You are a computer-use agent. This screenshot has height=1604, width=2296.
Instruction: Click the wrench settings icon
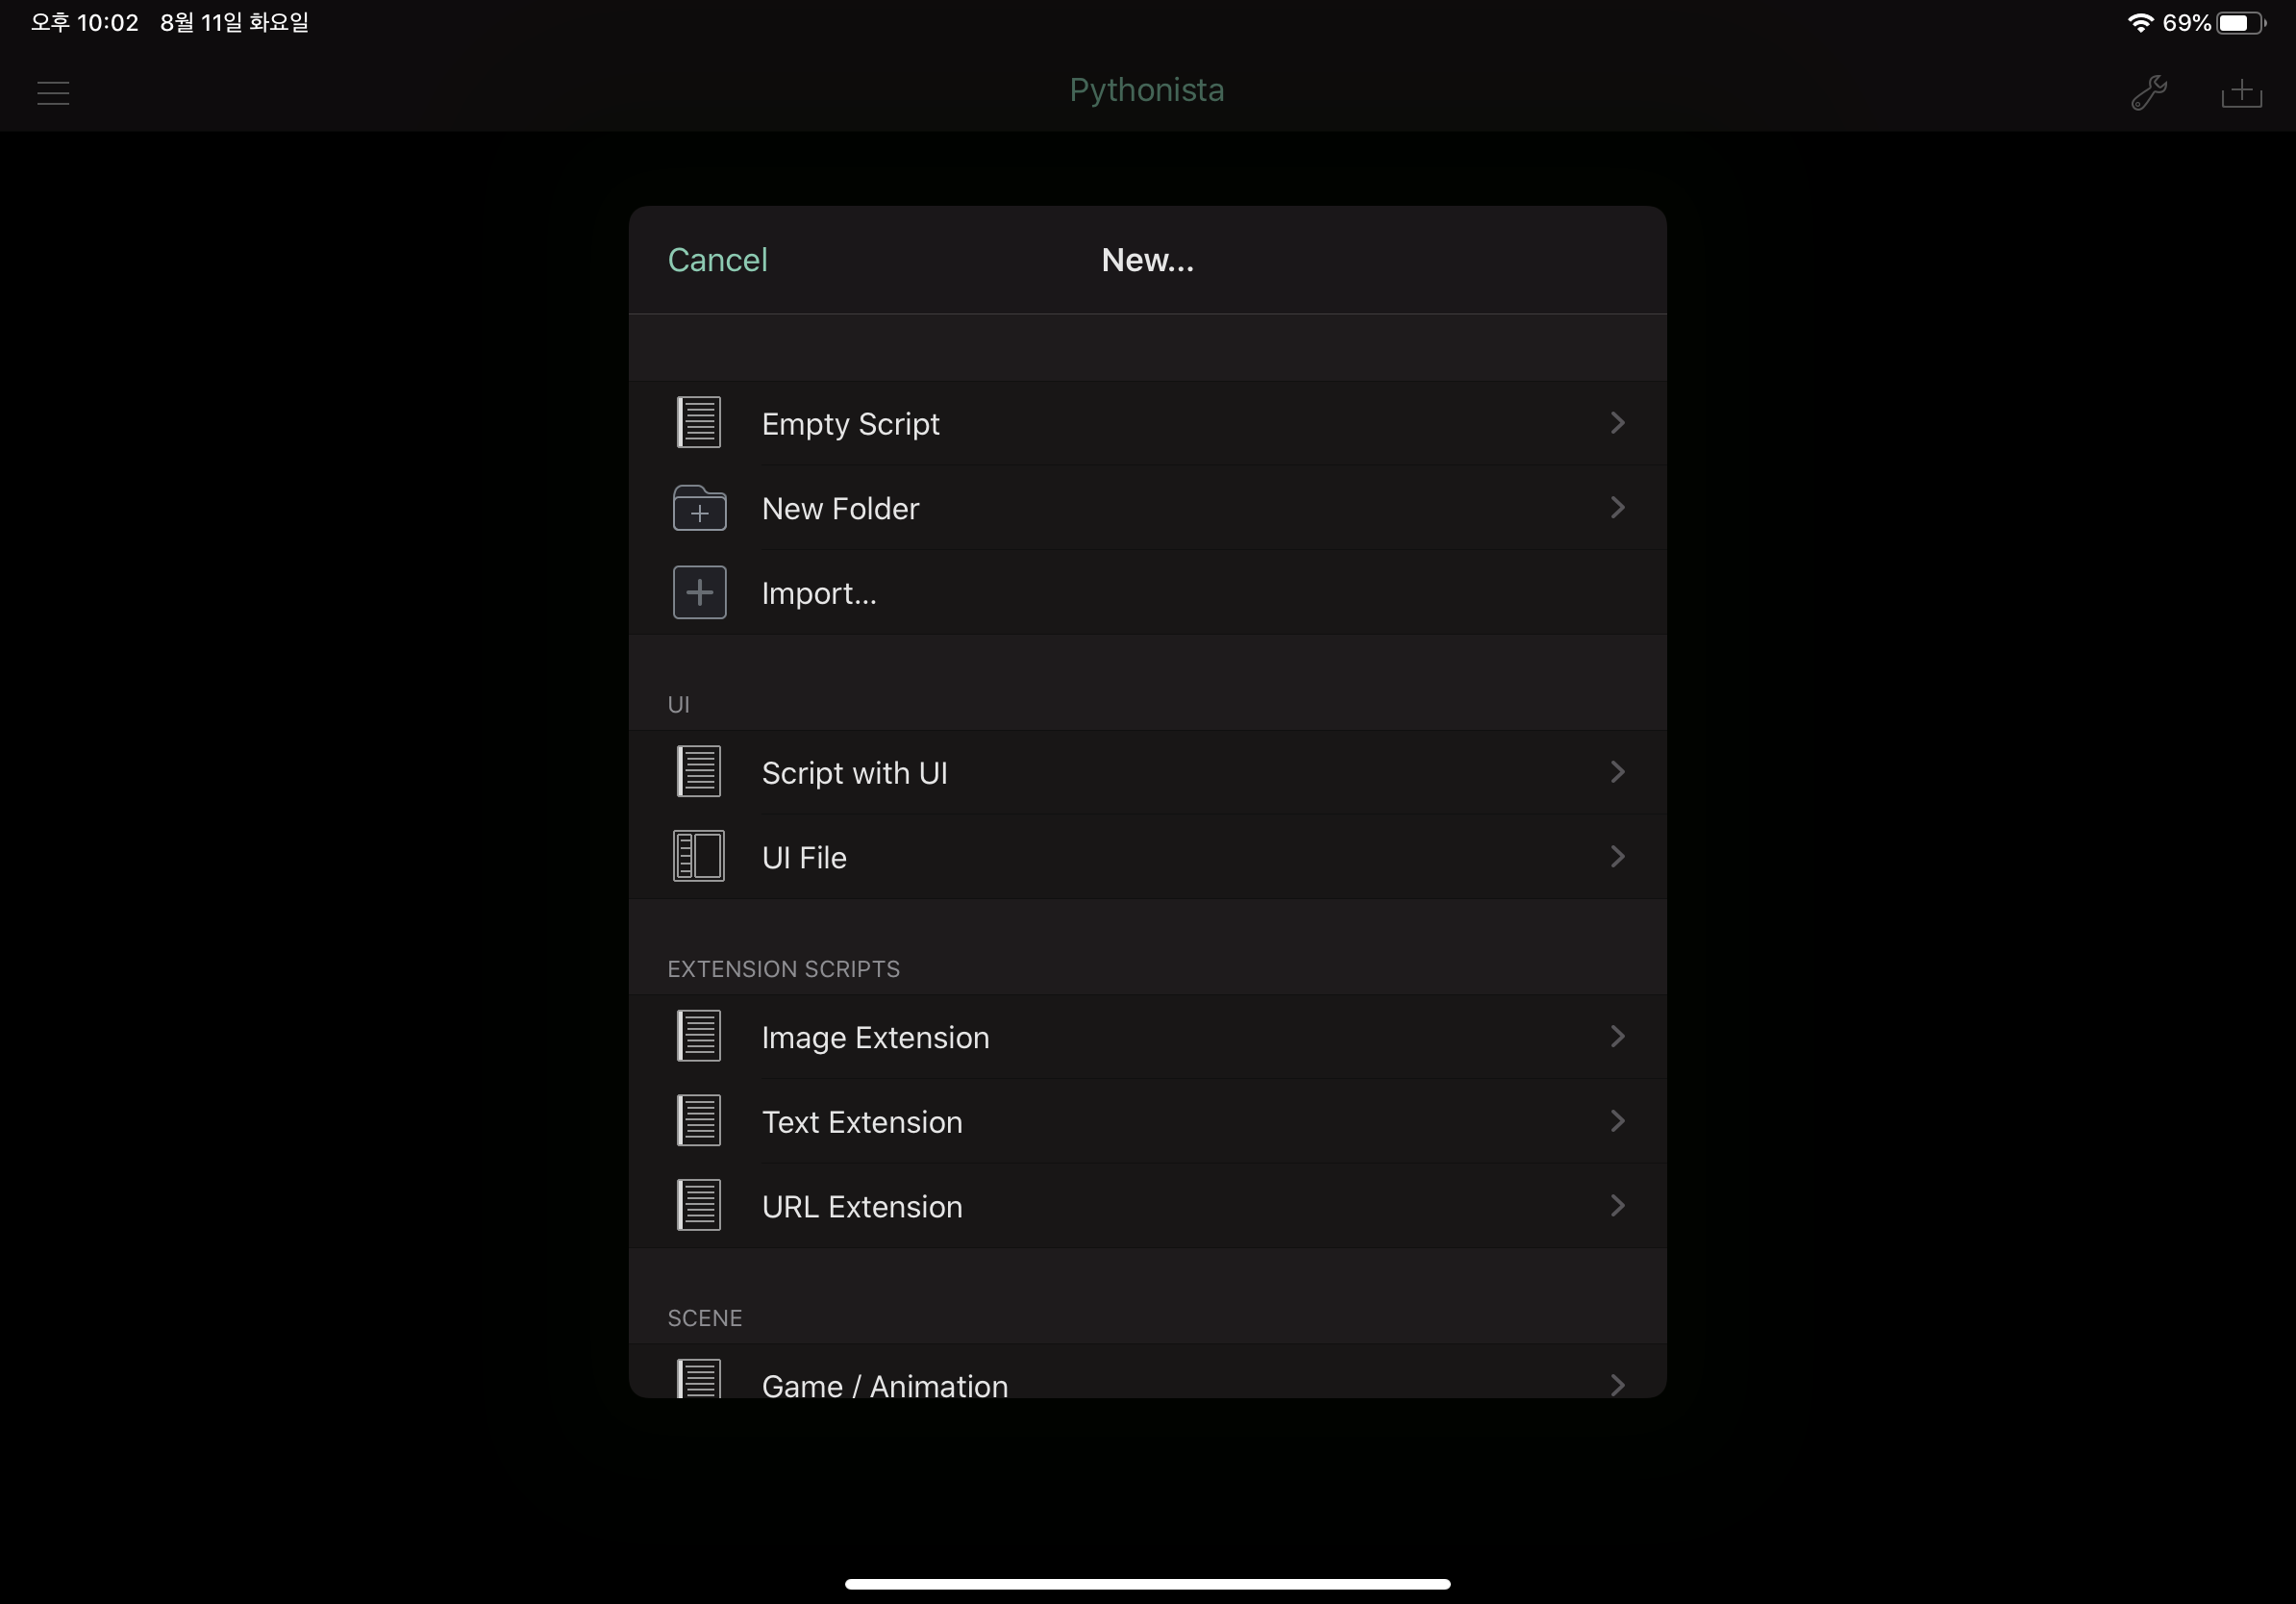[x=2148, y=93]
